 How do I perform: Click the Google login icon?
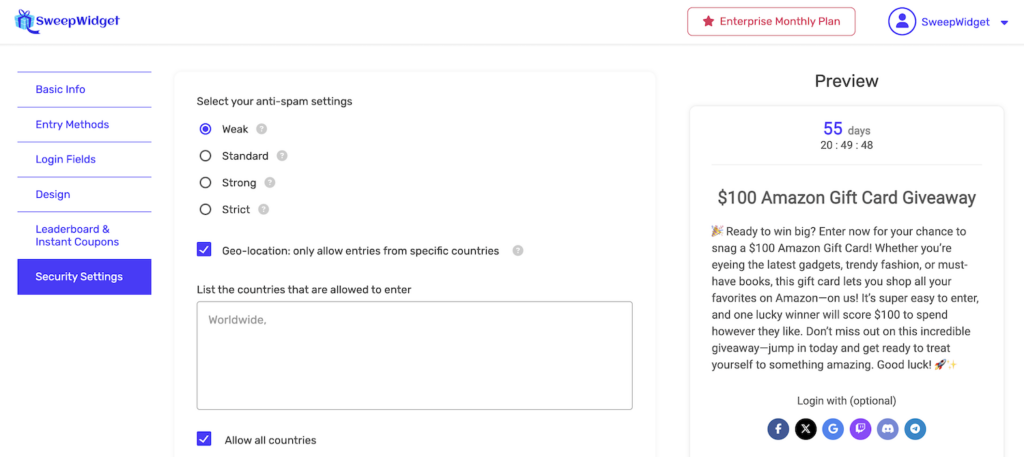[x=833, y=429]
